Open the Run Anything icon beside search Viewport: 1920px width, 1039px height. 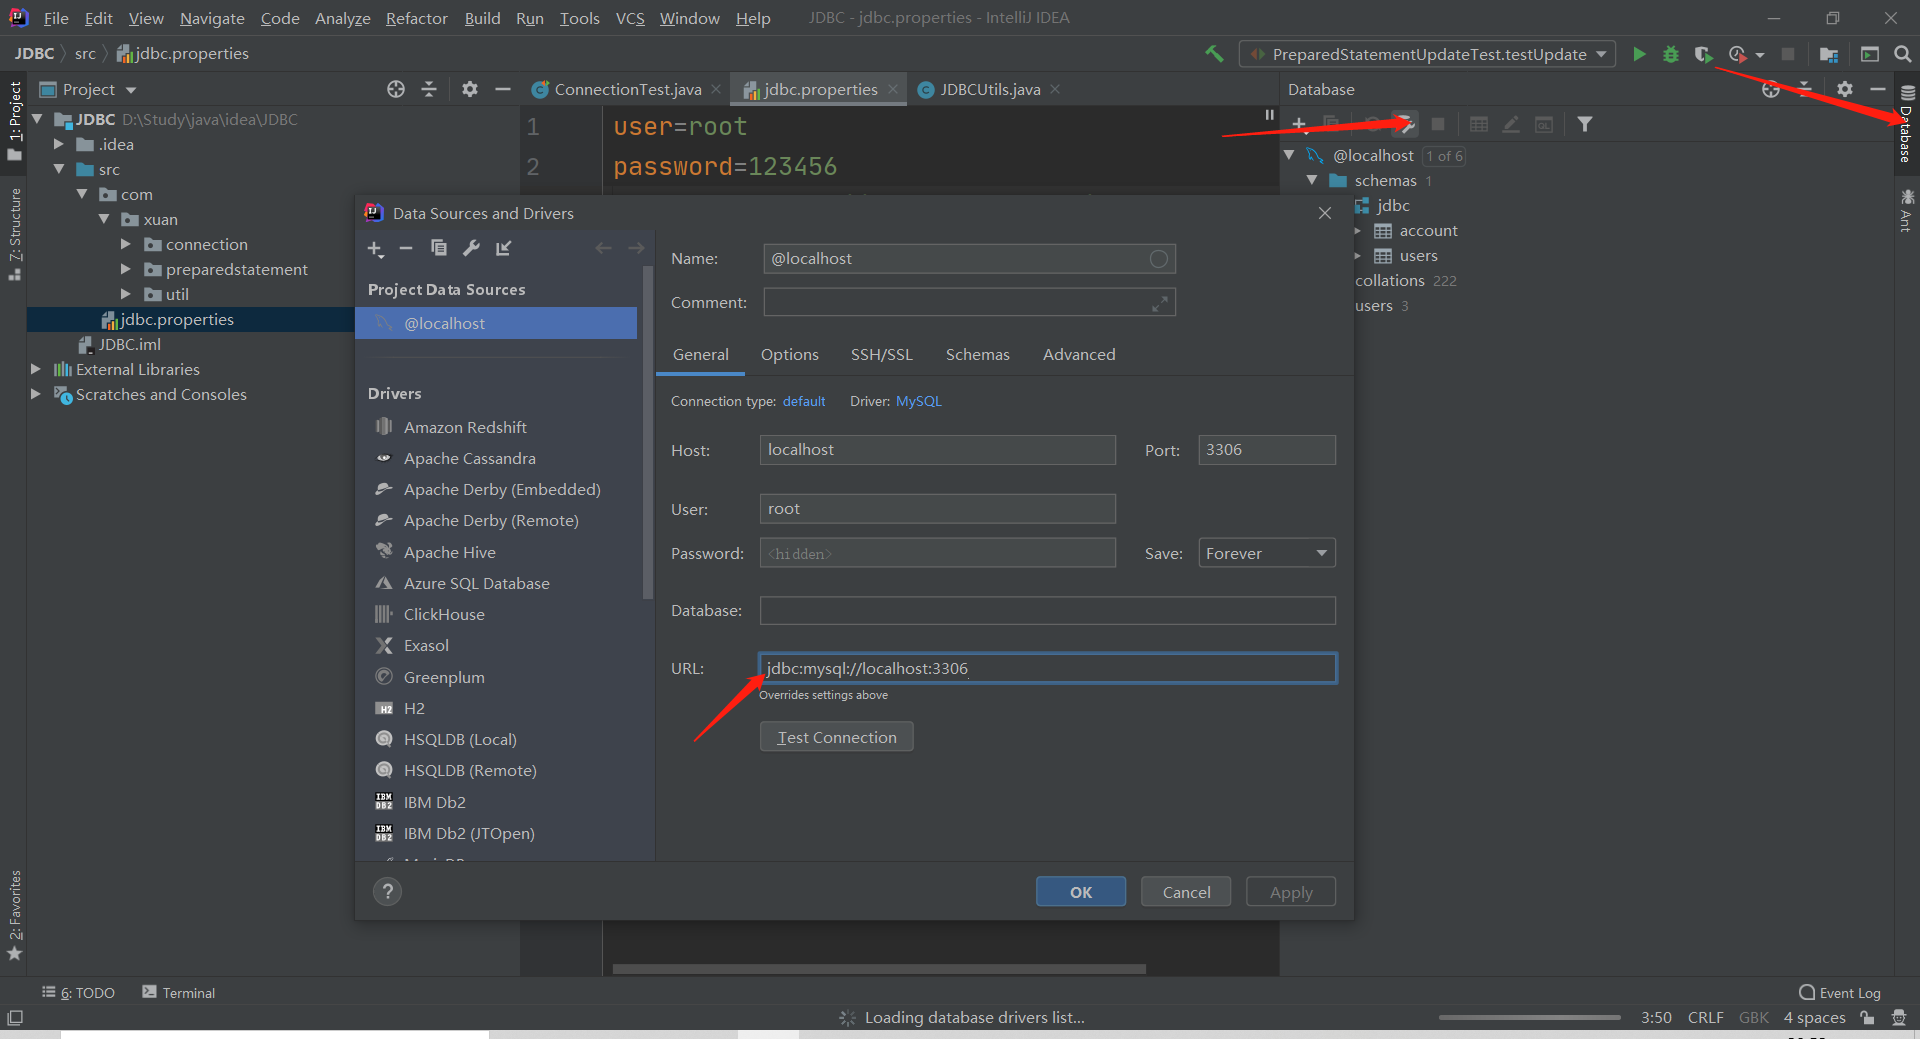click(x=1869, y=54)
